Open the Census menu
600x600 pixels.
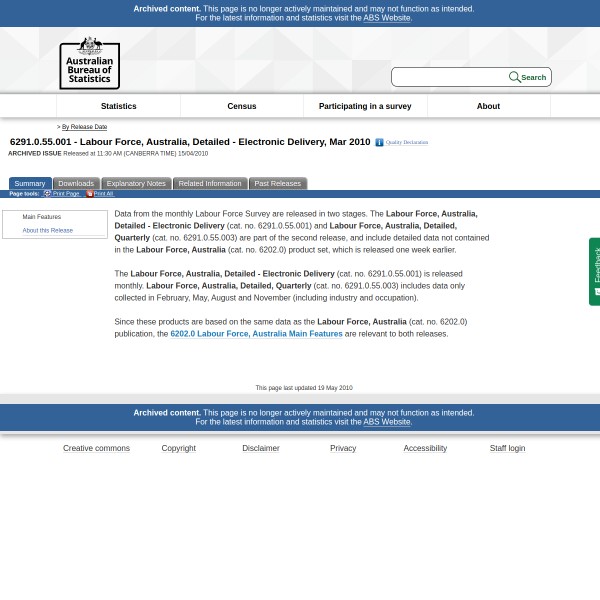[x=241, y=106]
